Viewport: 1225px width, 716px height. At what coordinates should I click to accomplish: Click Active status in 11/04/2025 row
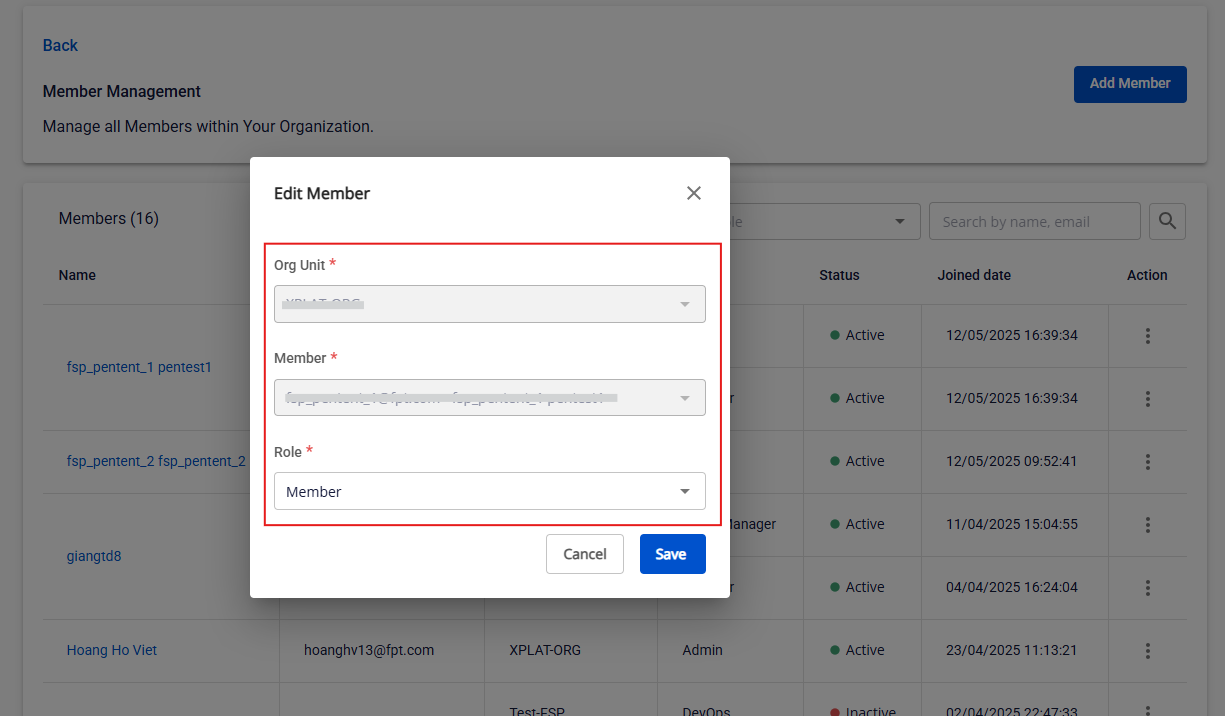(x=857, y=524)
